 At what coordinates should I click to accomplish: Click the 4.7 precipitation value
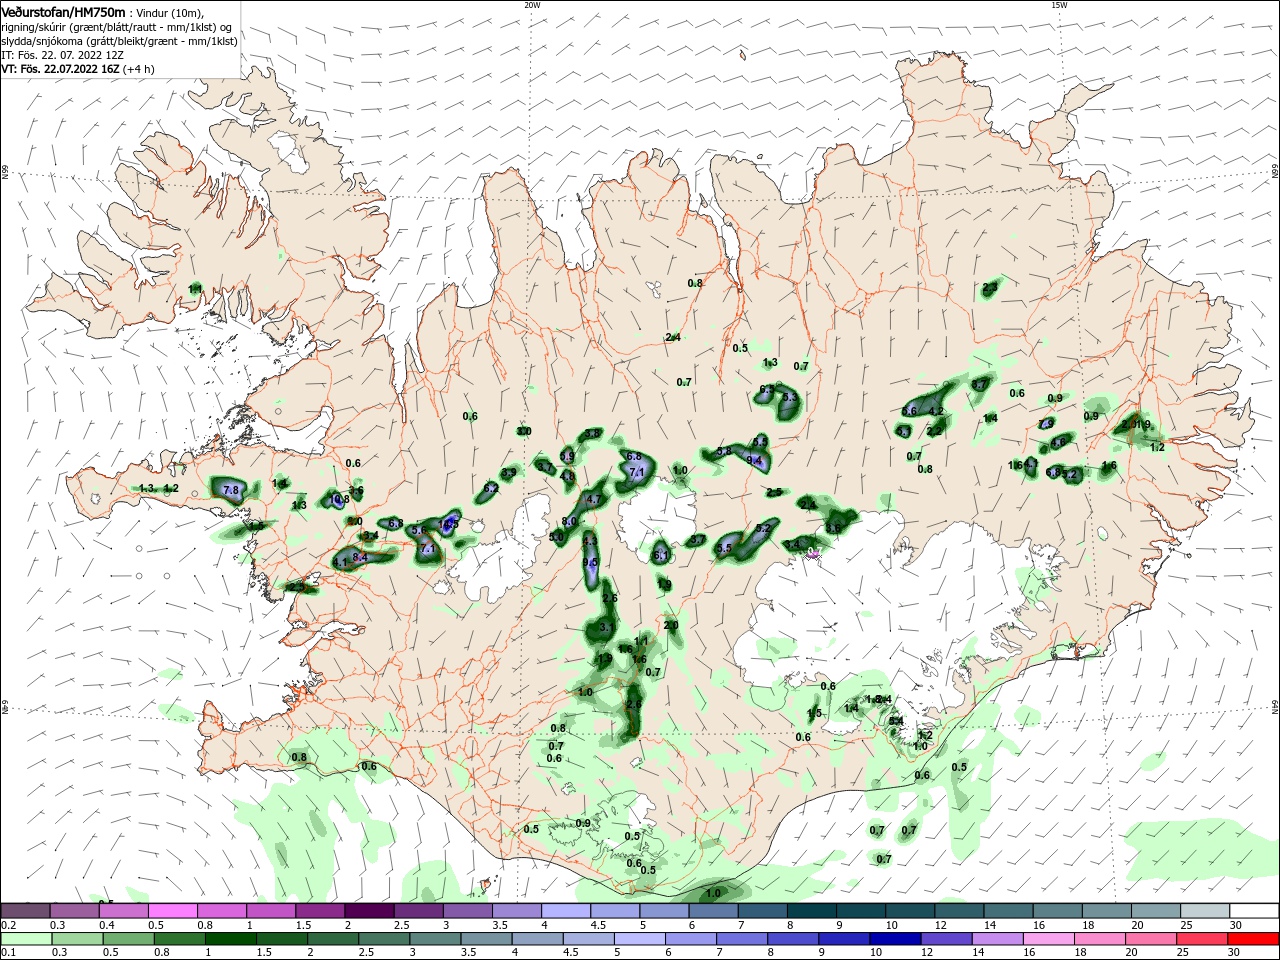point(592,499)
